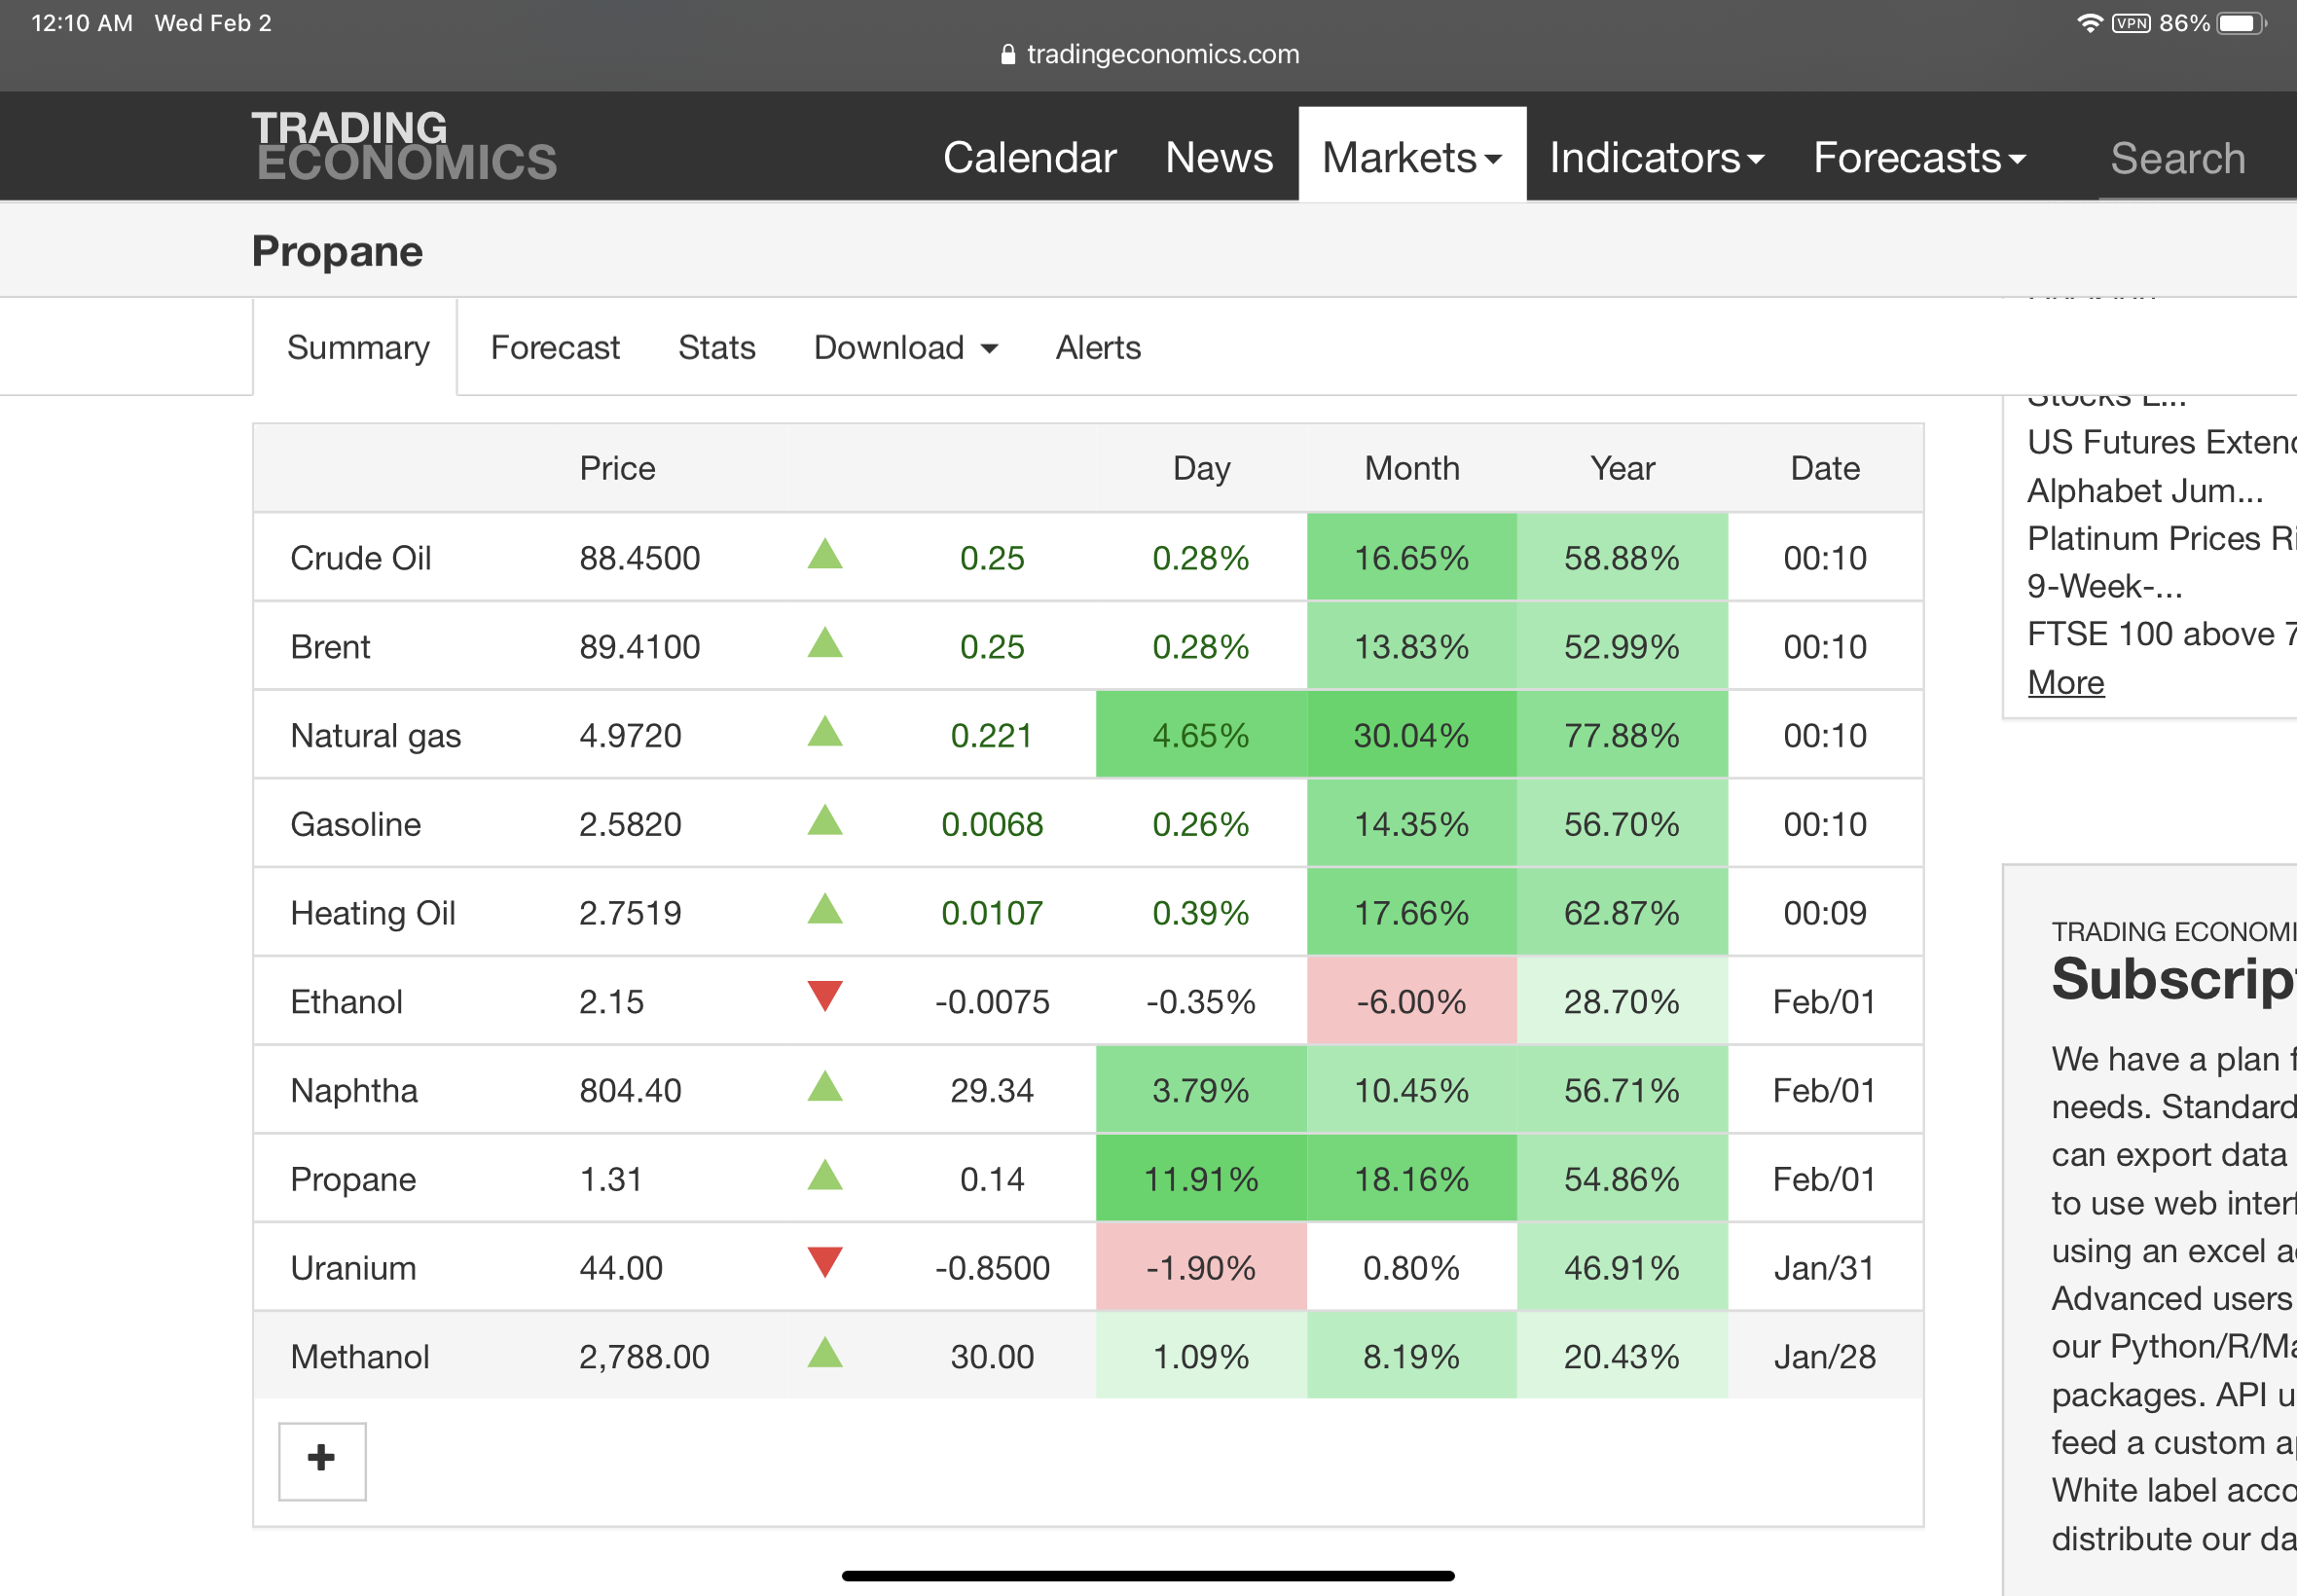Click Natural gas month value 30.04%
Image resolution: width=2297 pixels, height=1596 pixels.
point(1411,735)
